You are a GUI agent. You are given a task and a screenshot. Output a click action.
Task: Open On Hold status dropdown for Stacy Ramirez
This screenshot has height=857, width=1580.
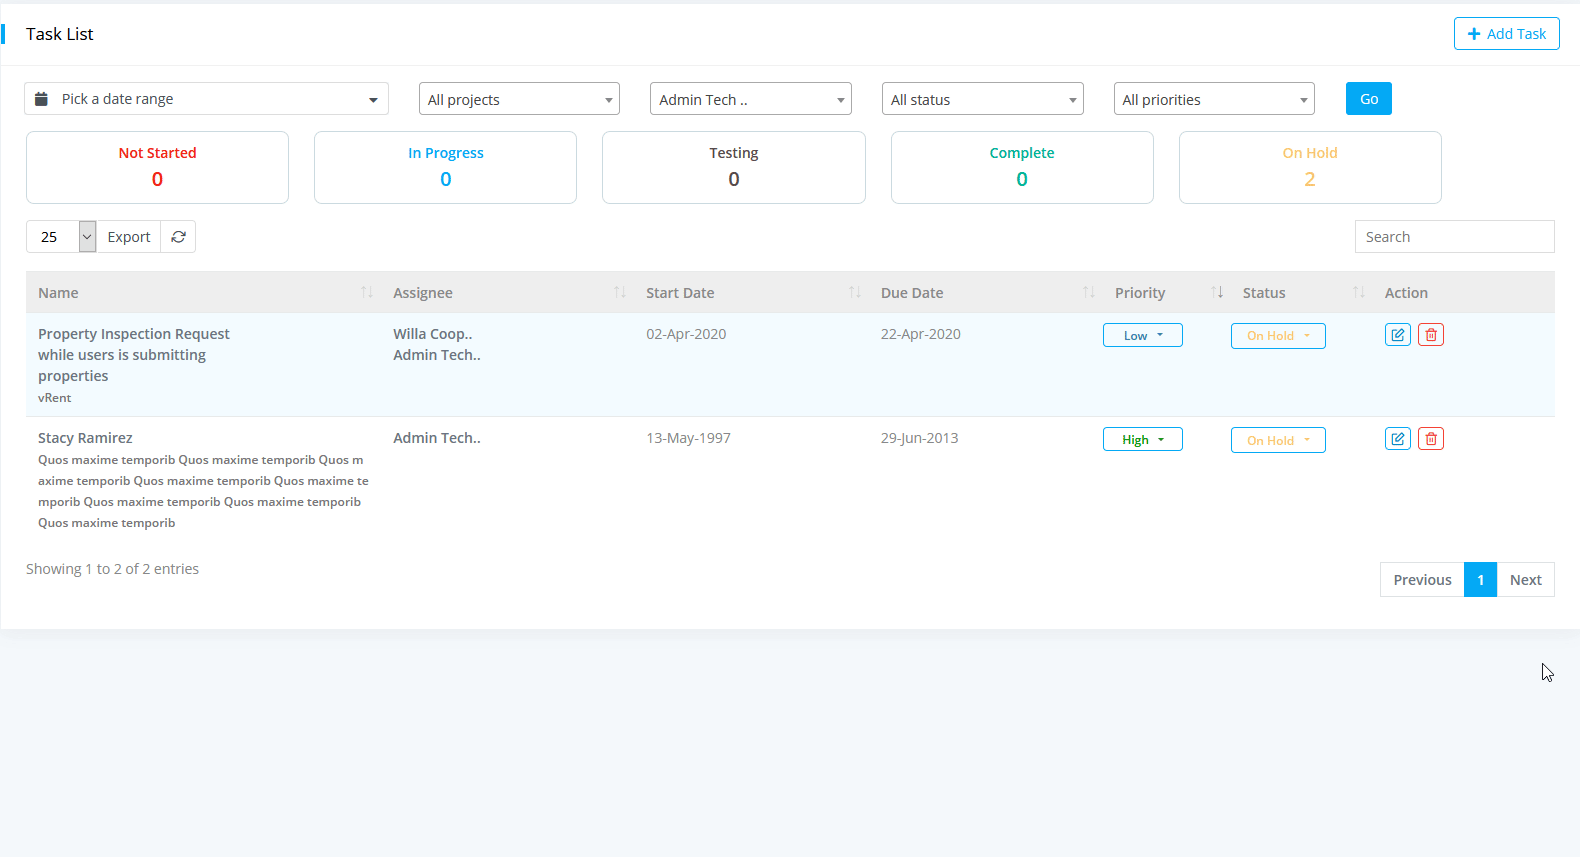1277,440
